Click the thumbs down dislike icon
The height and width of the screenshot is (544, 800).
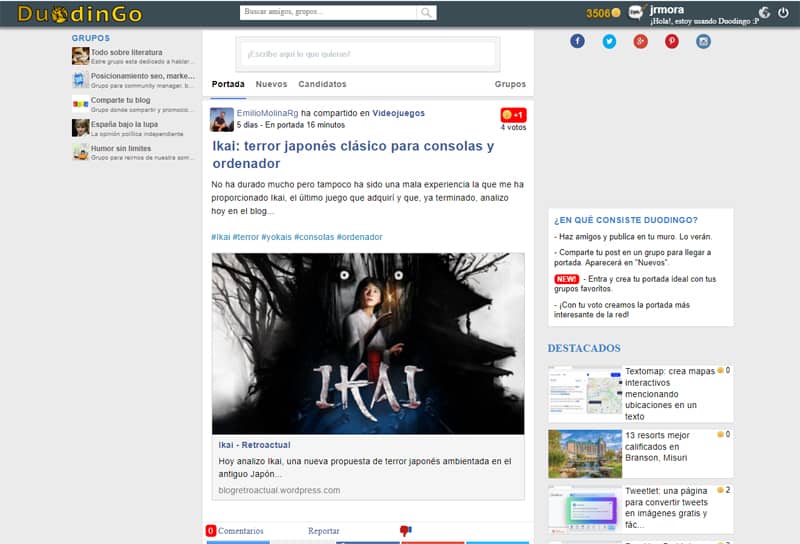click(x=406, y=531)
